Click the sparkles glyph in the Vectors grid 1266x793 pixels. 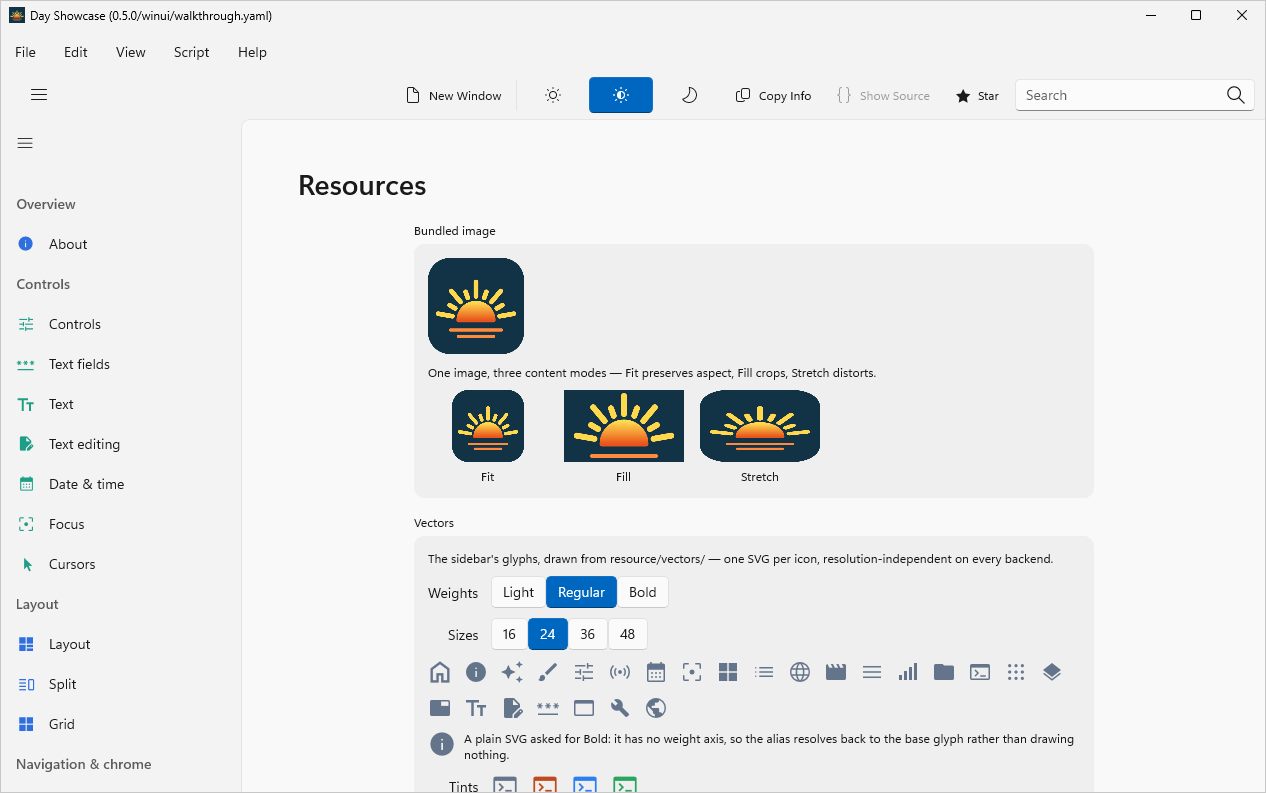tap(512, 672)
